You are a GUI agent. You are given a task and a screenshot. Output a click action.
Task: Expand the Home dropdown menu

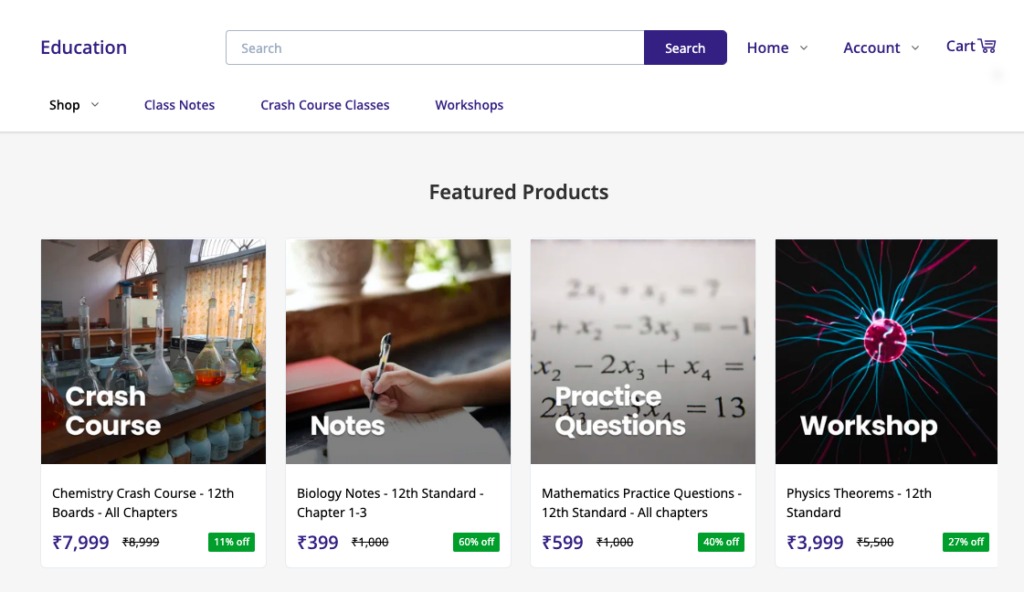tap(777, 48)
